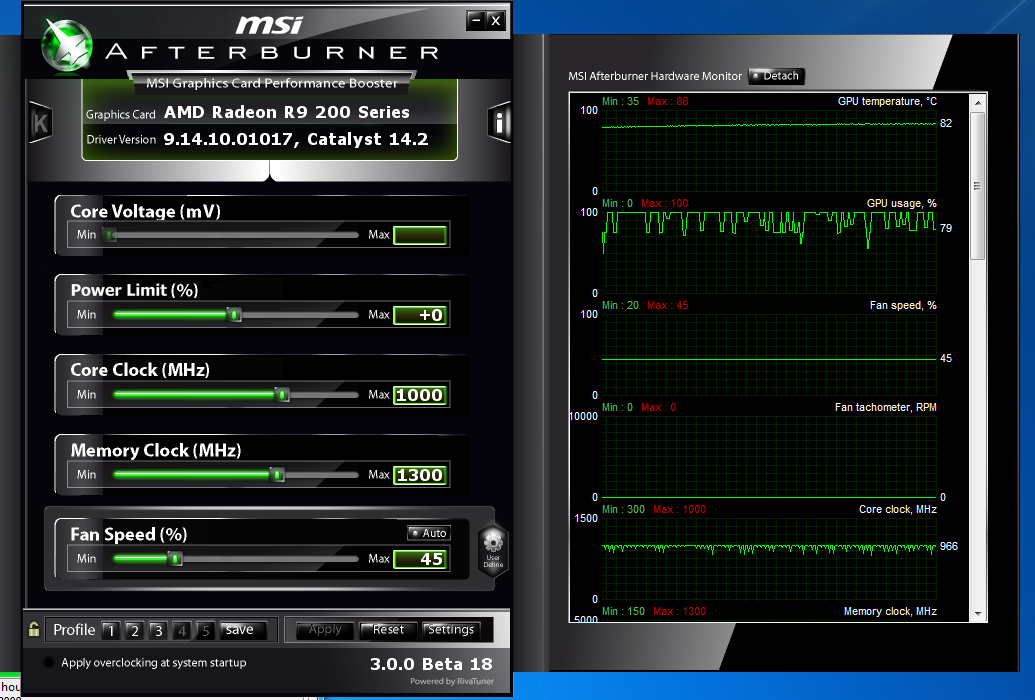Click the Power Limit +0 value field
This screenshot has height=700, width=1035.
(x=420, y=315)
